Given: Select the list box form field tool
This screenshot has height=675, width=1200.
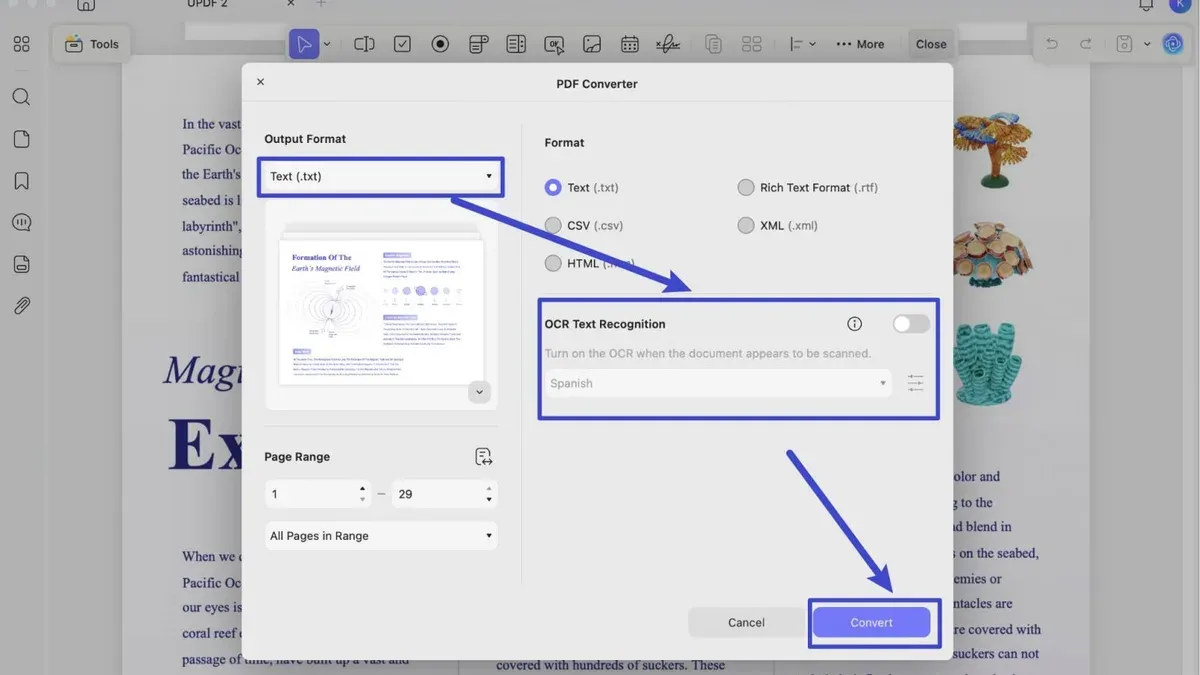Looking at the screenshot, I should 516,44.
